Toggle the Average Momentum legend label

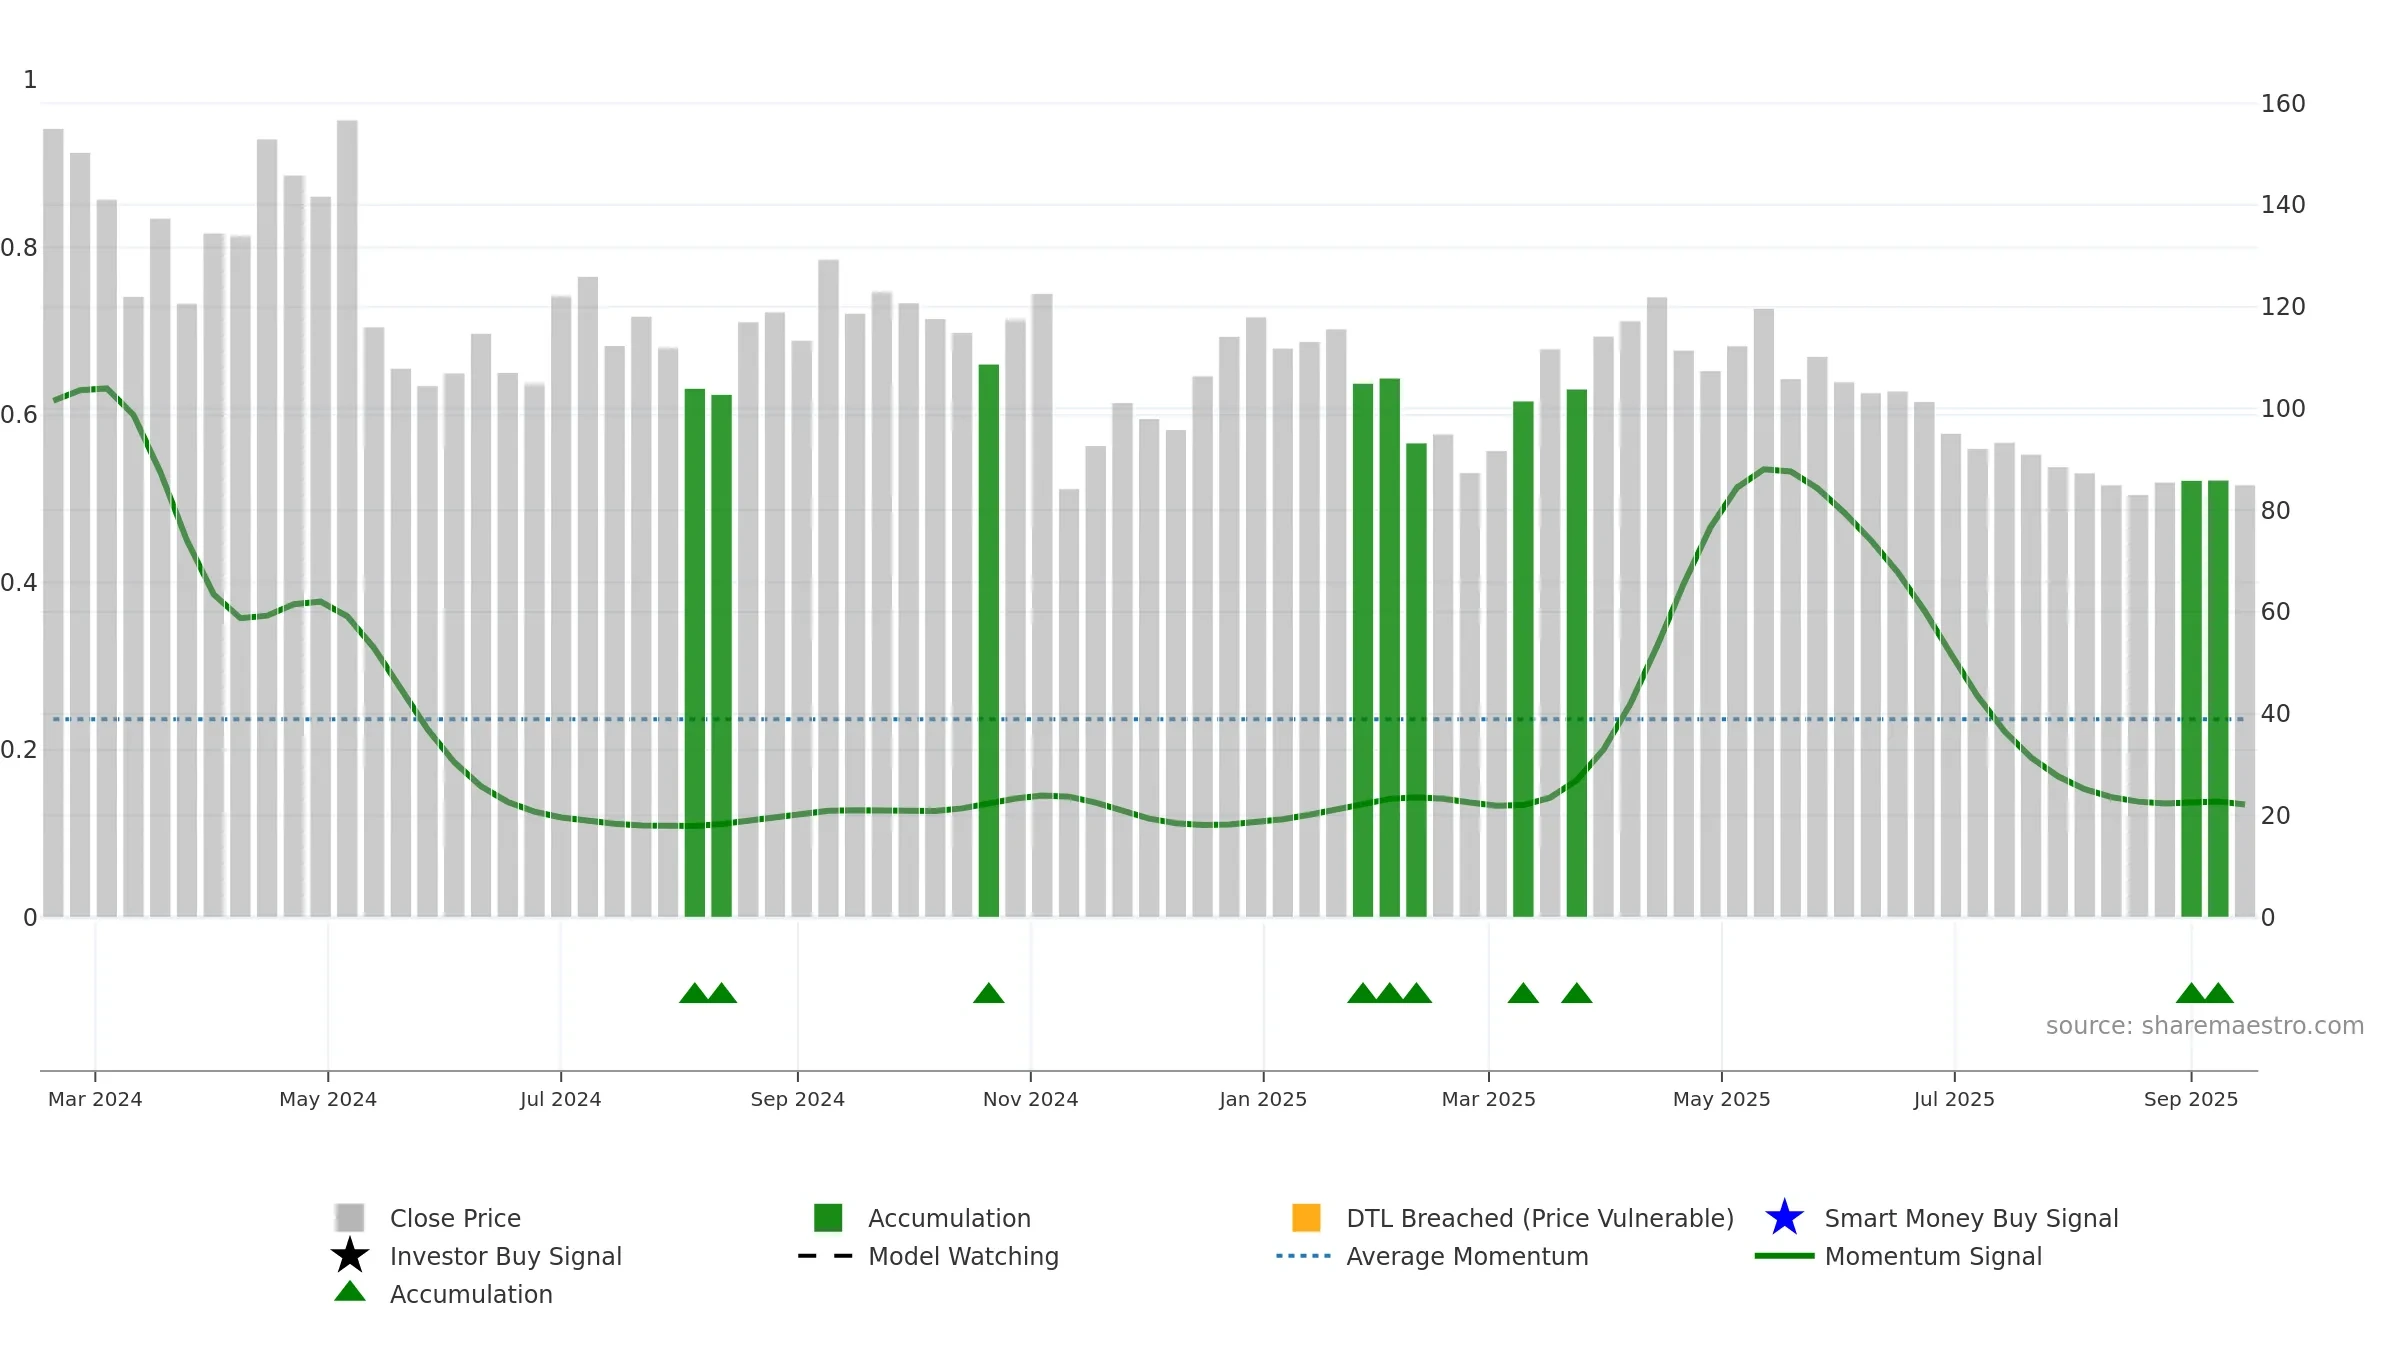[1467, 1256]
